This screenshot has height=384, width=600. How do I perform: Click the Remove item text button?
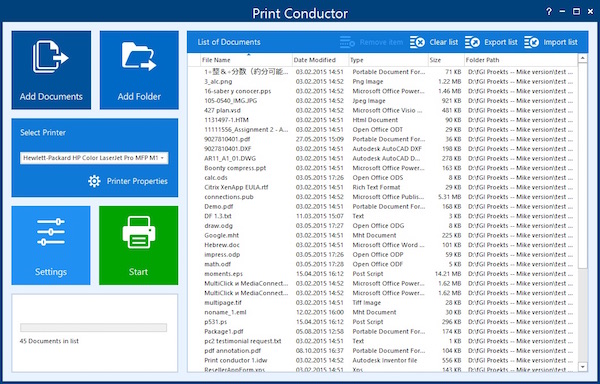(381, 42)
